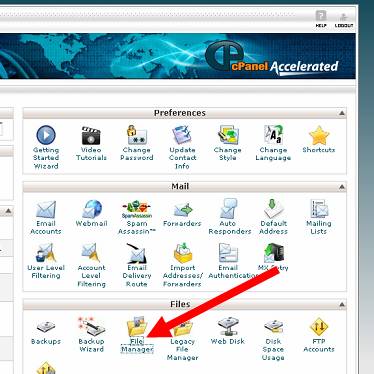Open the Getting Started Wizard icon
Image resolution: width=374 pixels, height=374 pixels.
[x=46, y=135]
